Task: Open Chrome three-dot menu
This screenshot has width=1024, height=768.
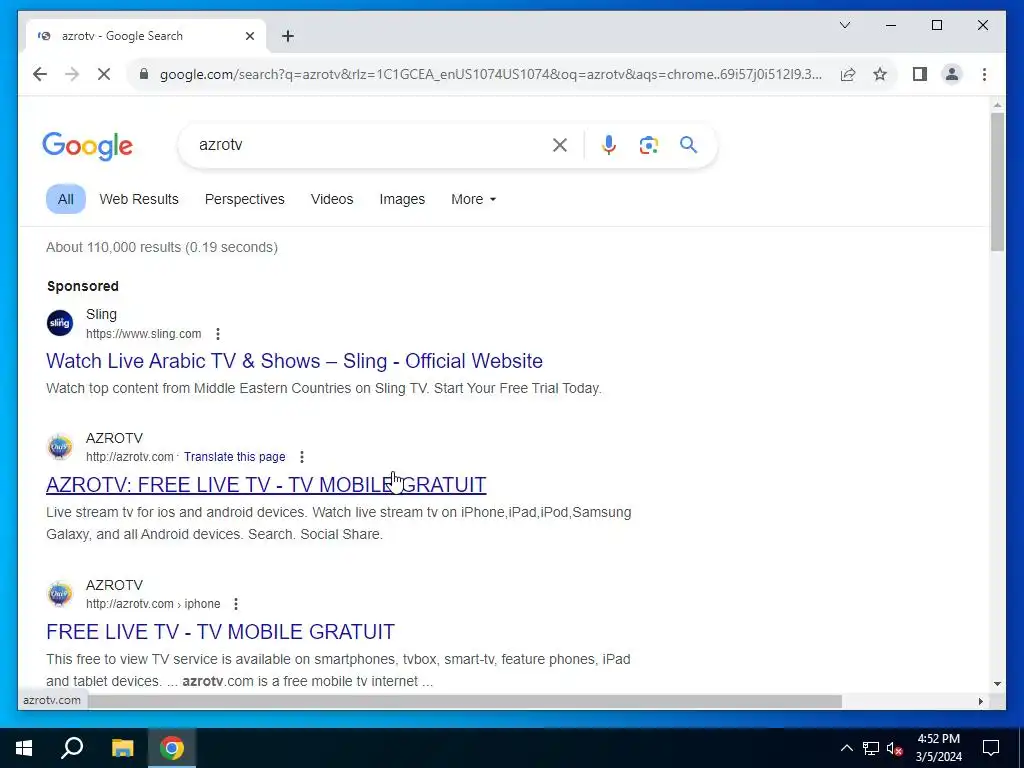Action: click(984, 74)
